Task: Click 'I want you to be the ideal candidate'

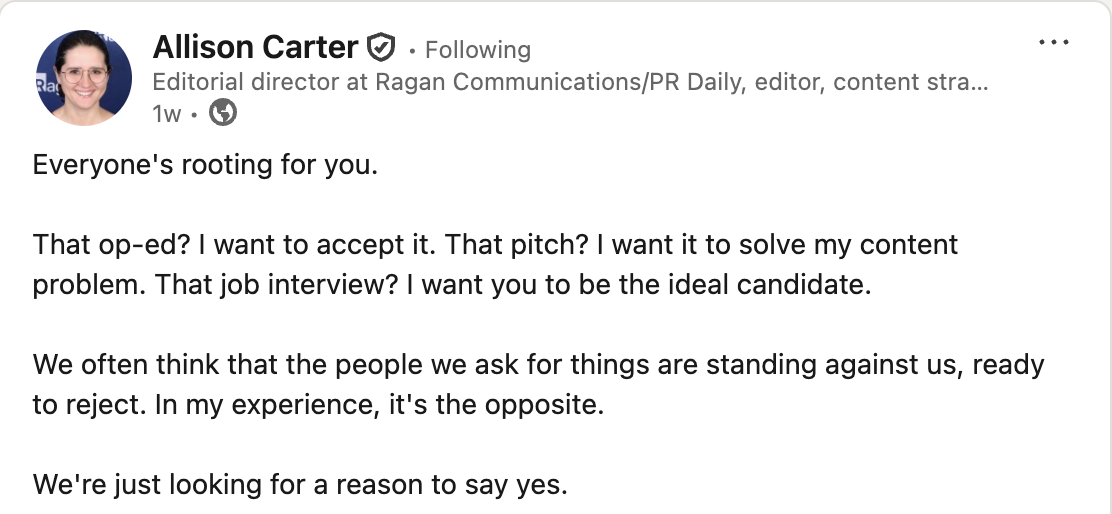Action: pyautogui.click(x=639, y=284)
